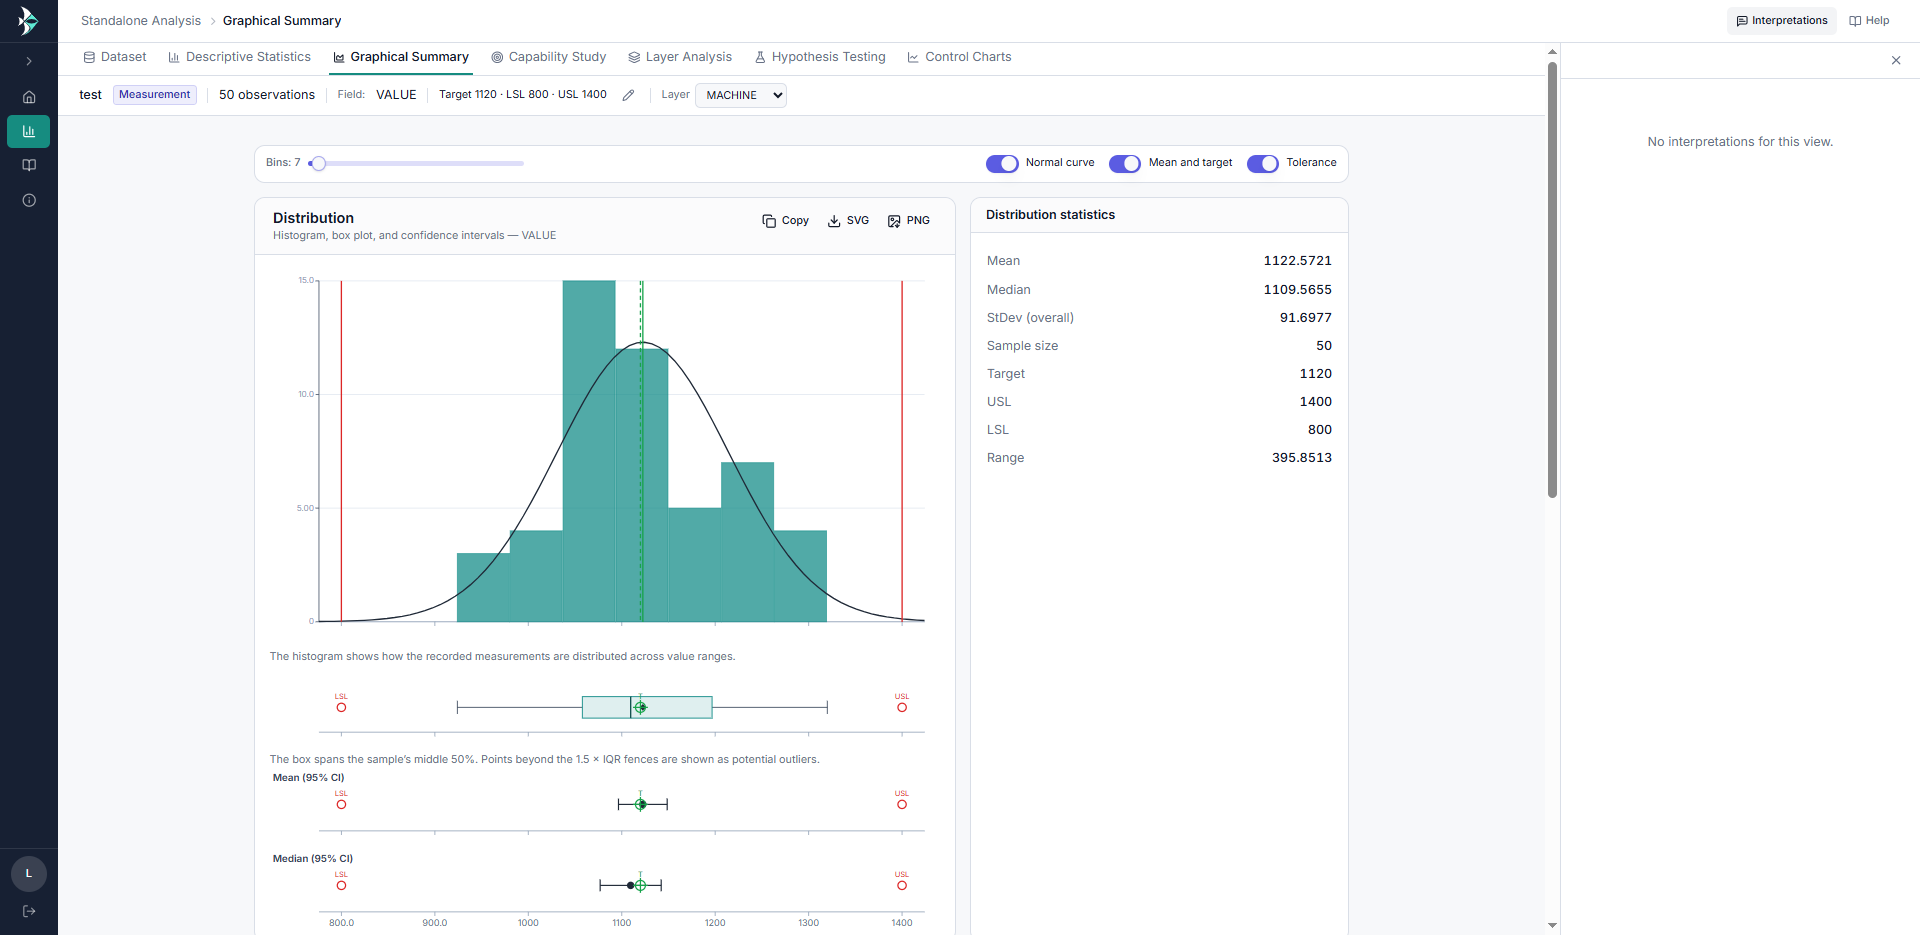Click the Range value 395.8513
Screen dimensions: 1920x935
click(1301, 458)
